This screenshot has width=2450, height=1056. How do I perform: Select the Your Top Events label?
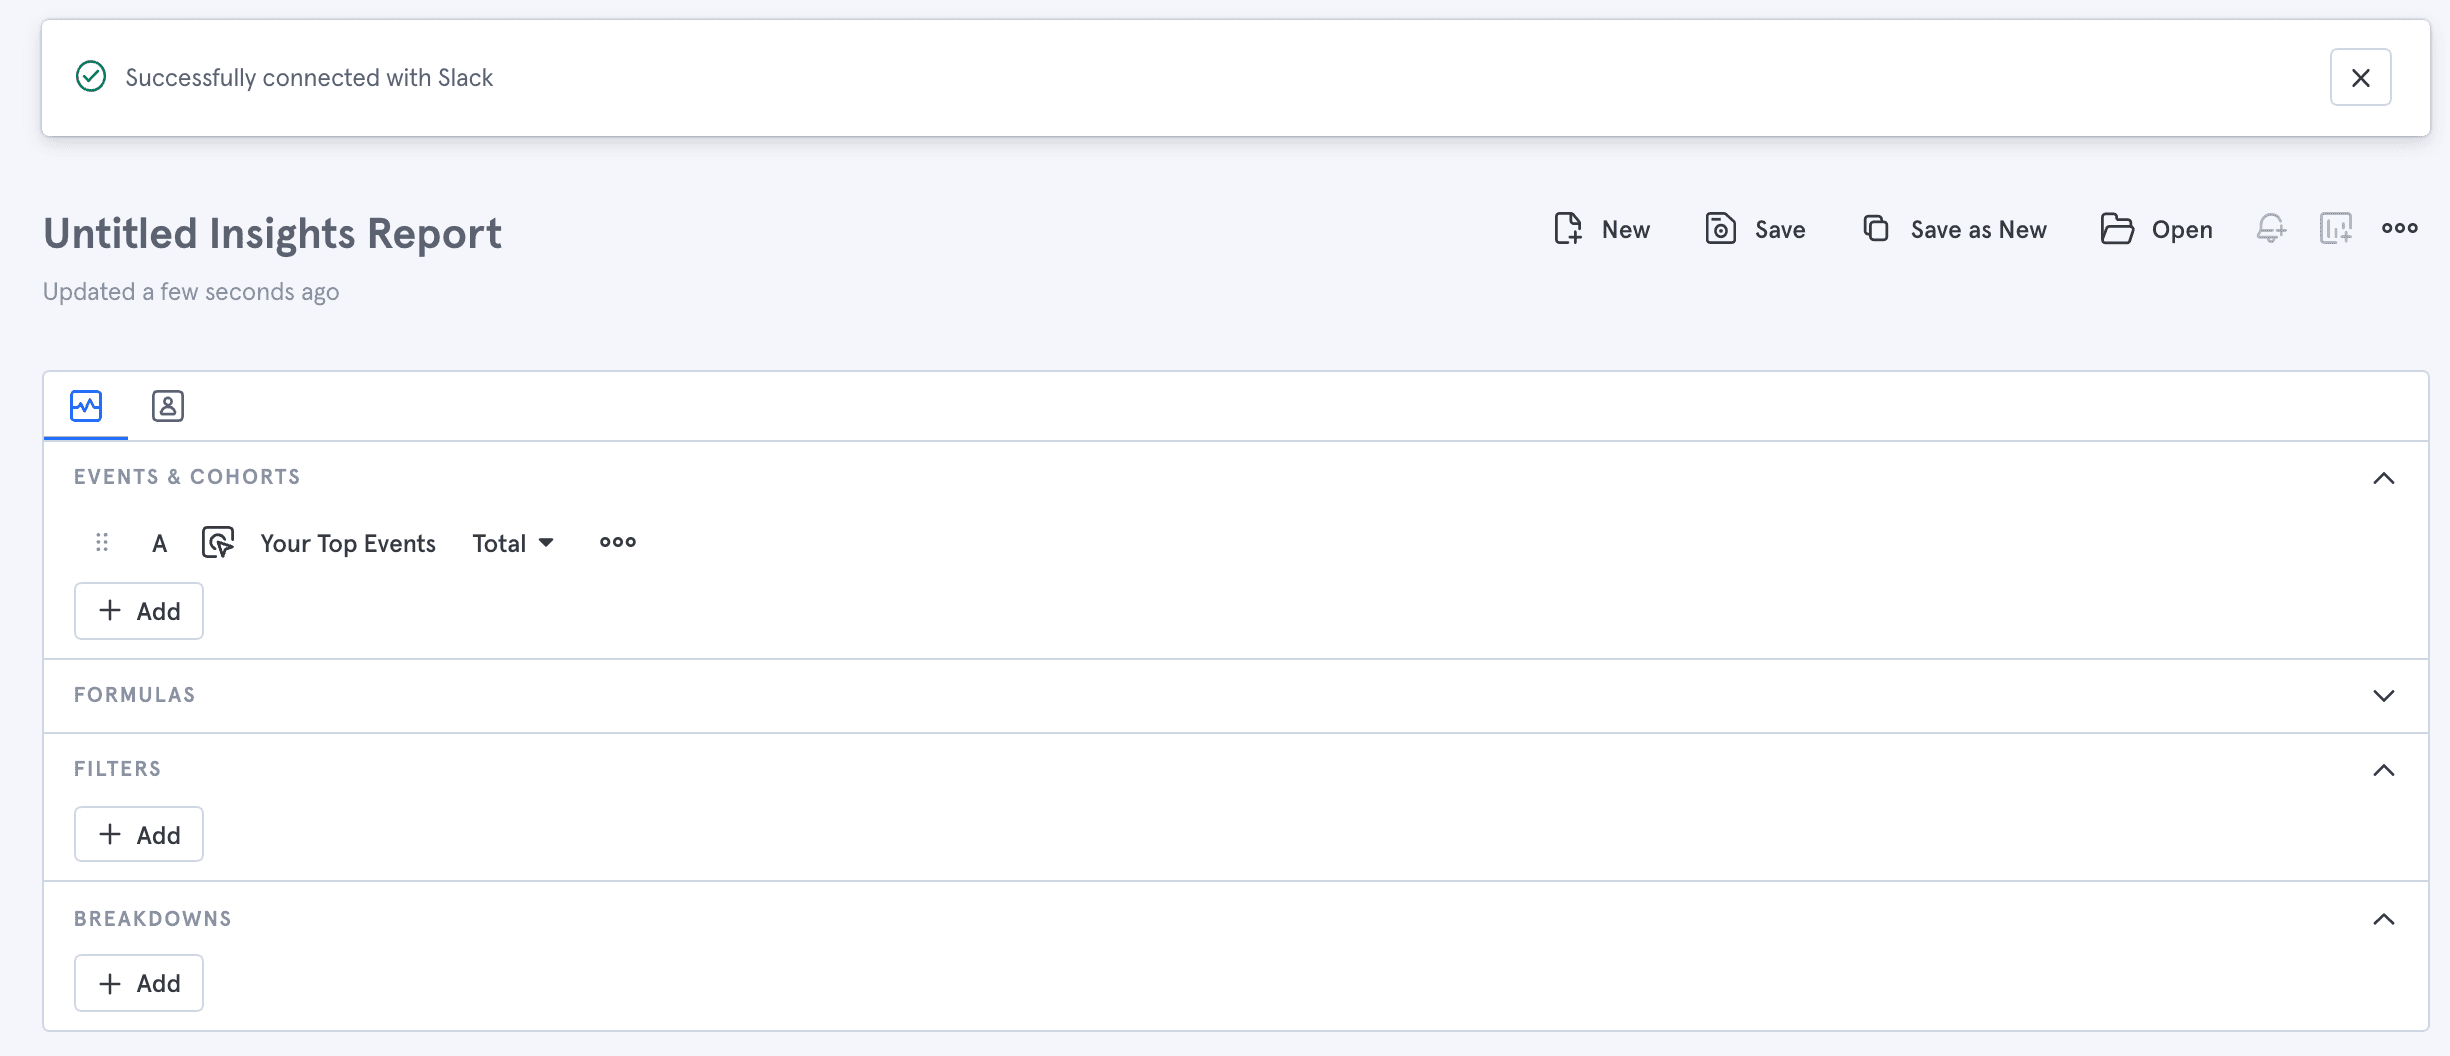point(347,542)
